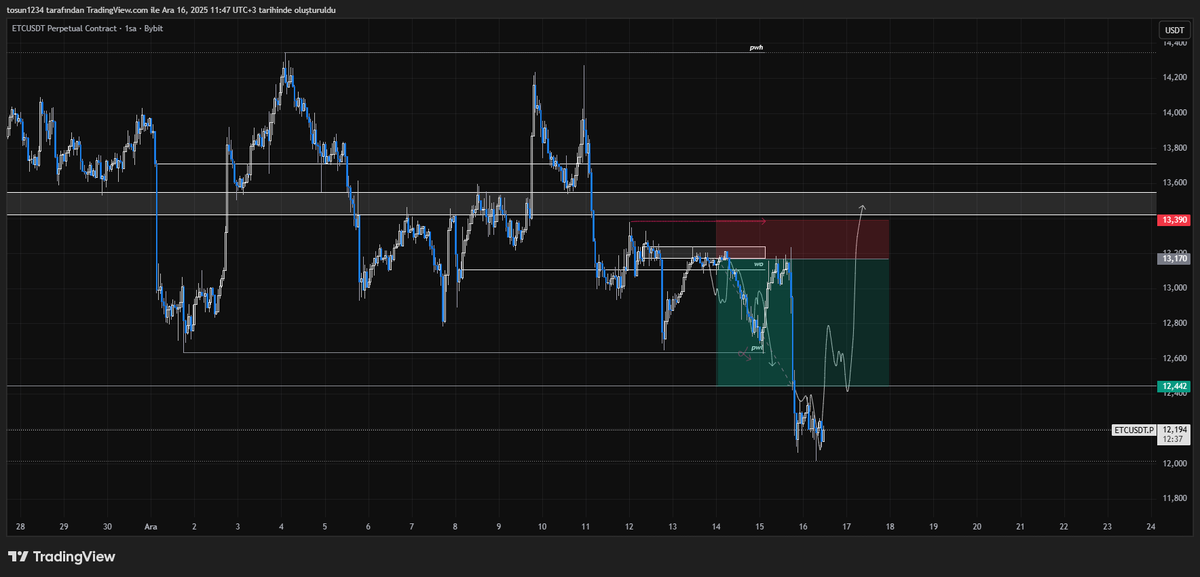Click date 18 on the time axis

pyautogui.click(x=890, y=526)
